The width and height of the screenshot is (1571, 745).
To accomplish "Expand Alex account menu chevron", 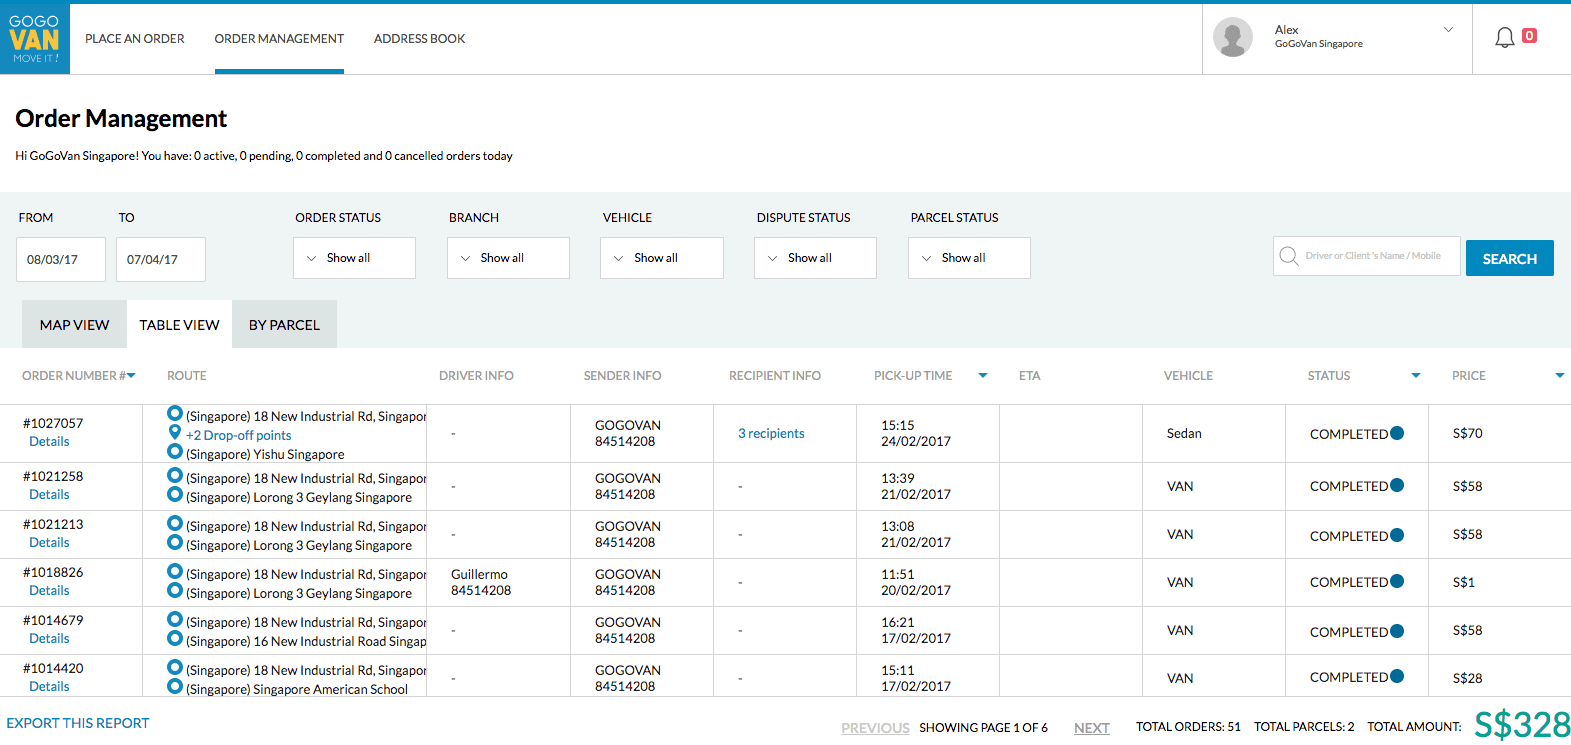I will click(1448, 30).
